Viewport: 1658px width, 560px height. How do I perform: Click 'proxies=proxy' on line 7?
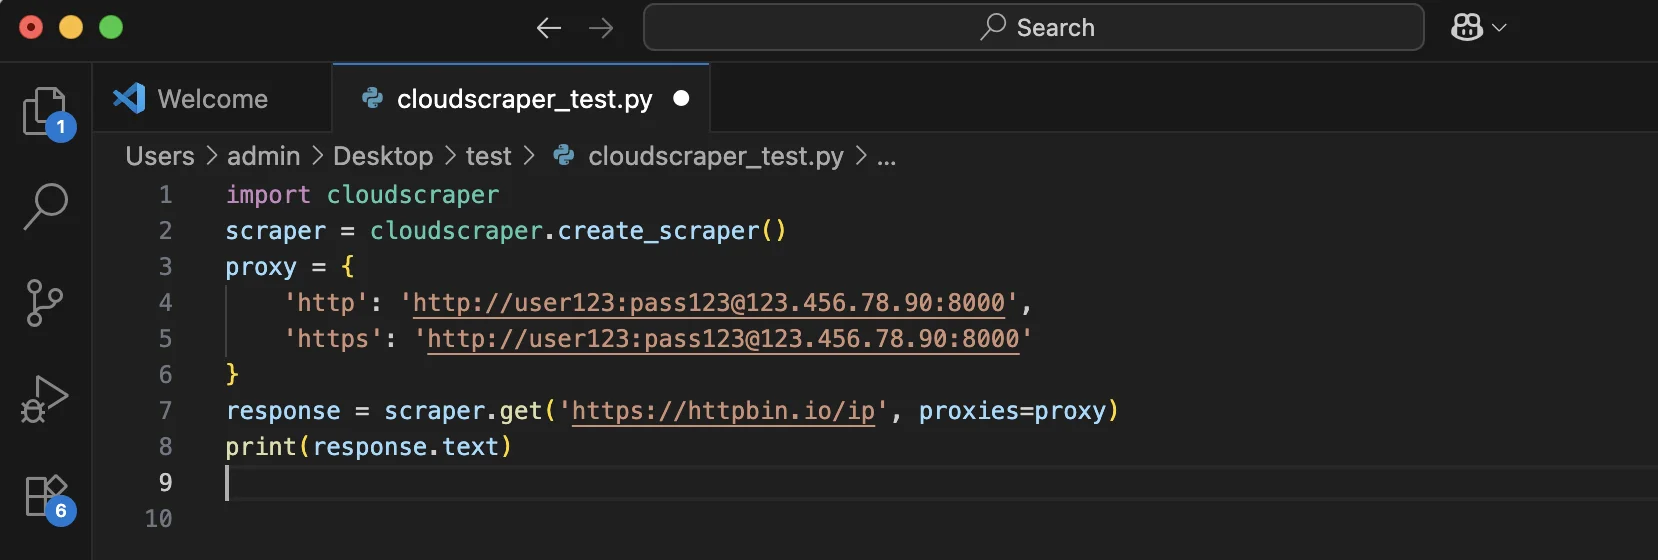coord(1012,411)
